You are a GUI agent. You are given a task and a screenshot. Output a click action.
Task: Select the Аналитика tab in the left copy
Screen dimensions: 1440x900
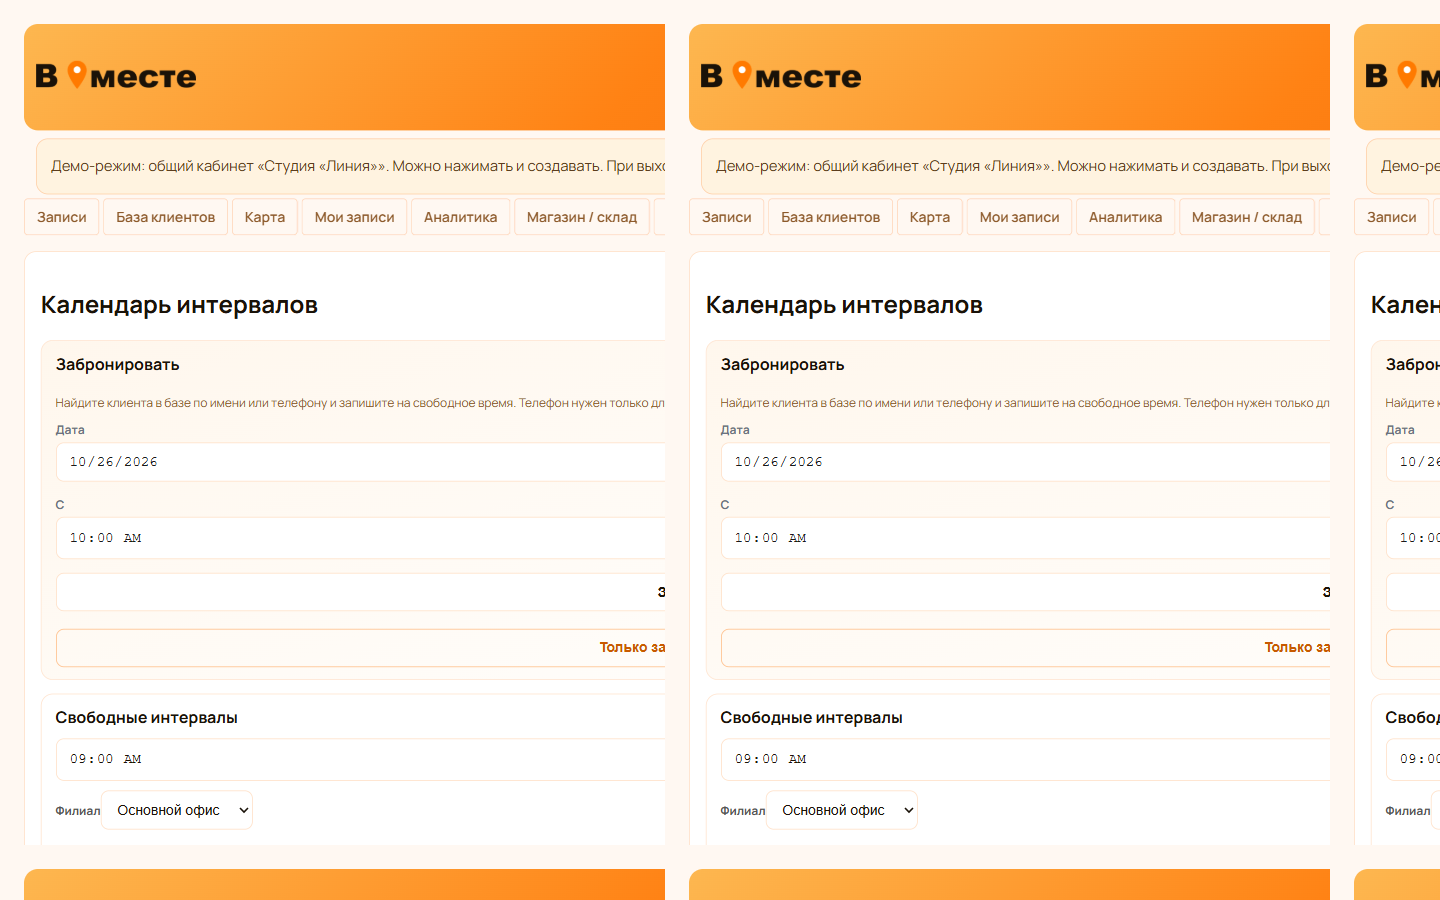tap(461, 217)
